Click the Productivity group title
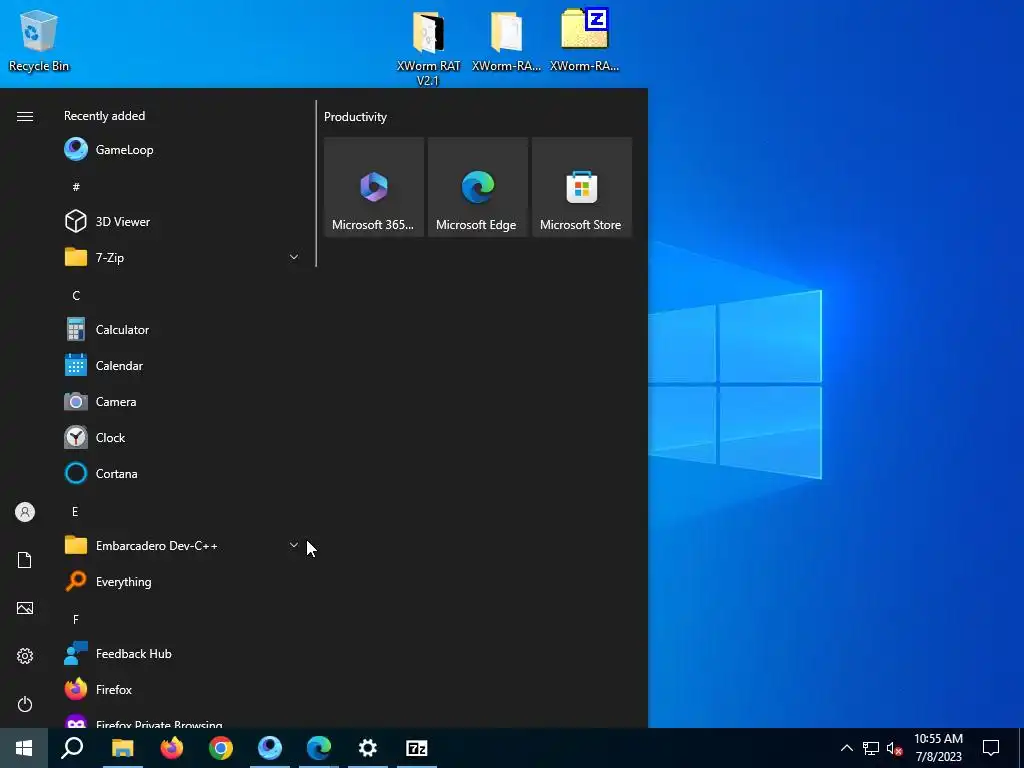 (x=355, y=117)
